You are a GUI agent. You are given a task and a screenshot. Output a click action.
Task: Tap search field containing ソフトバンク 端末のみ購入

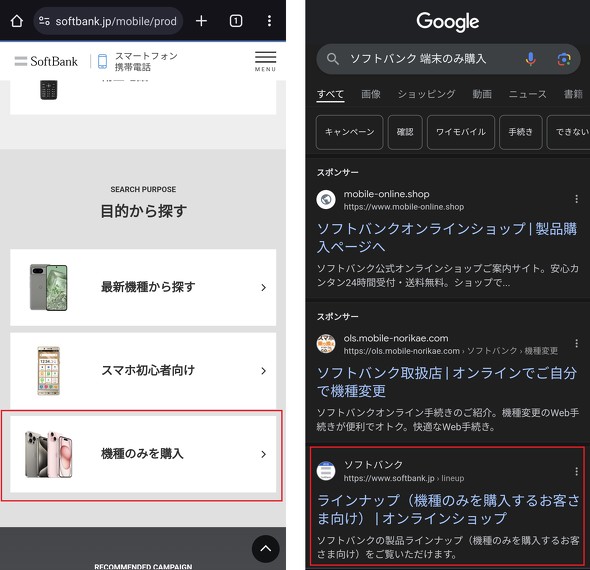click(x=448, y=59)
